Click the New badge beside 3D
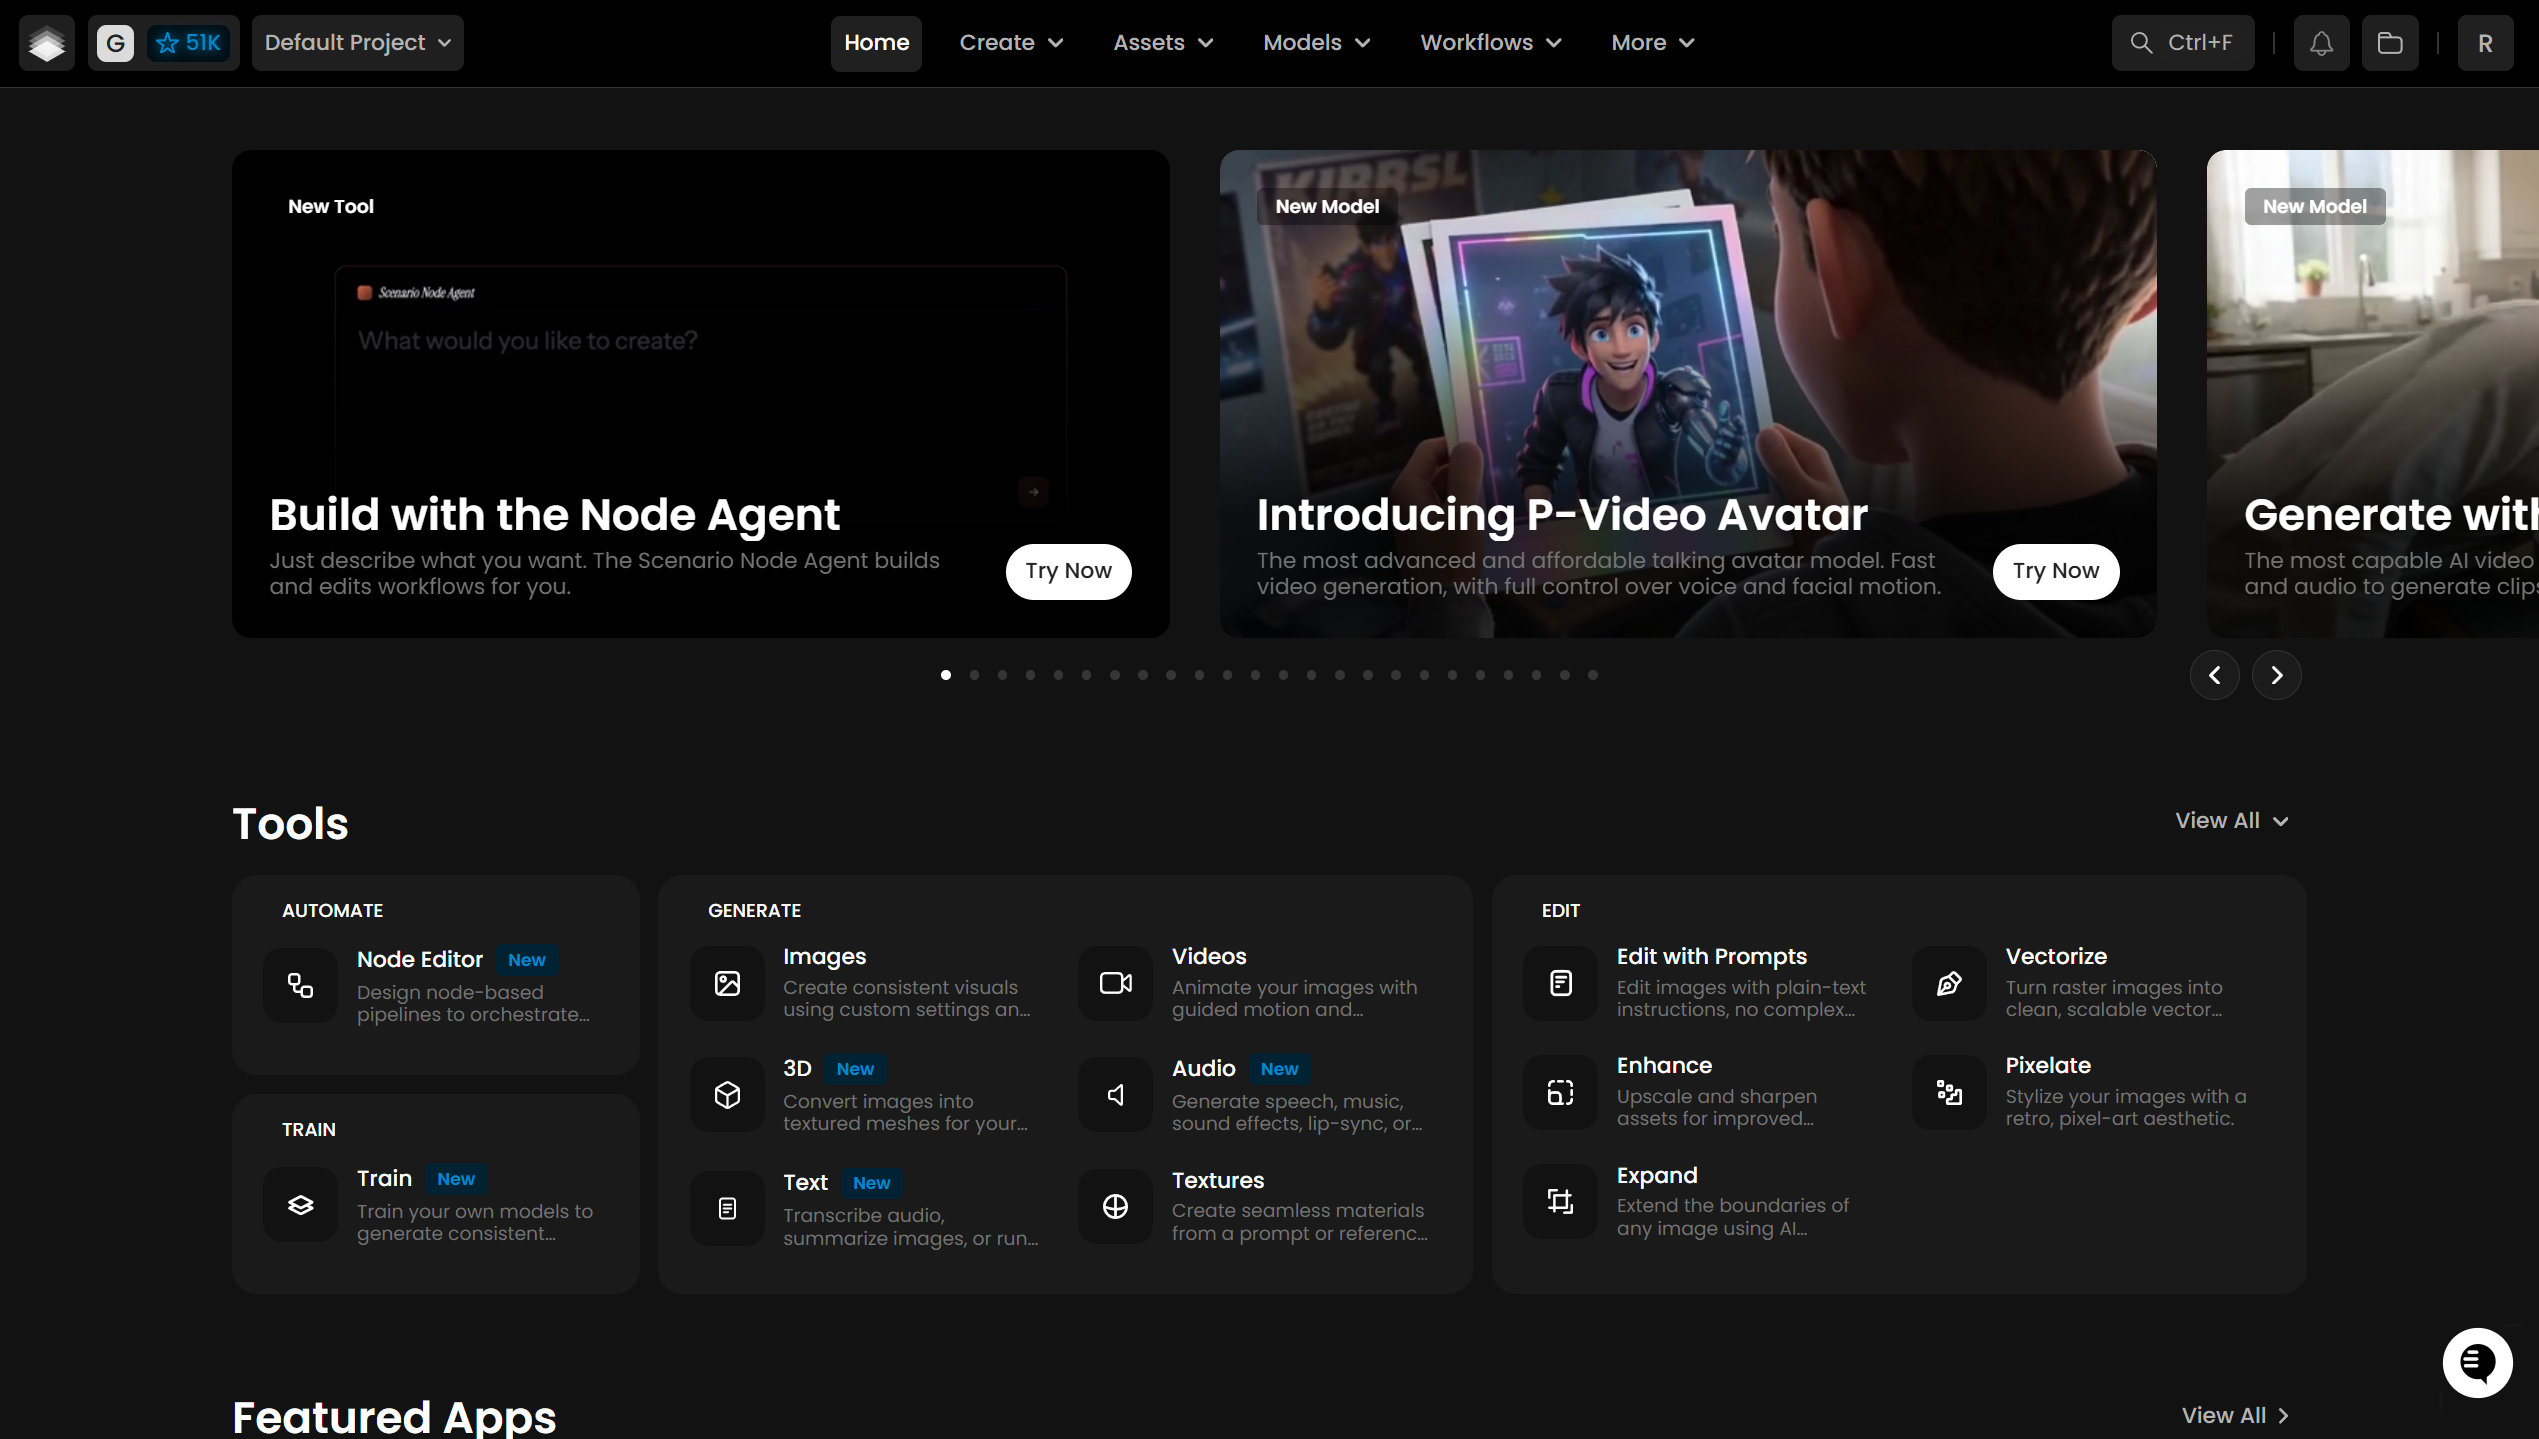This screenshot has width=2539, height=1439. coord(855,1069)
